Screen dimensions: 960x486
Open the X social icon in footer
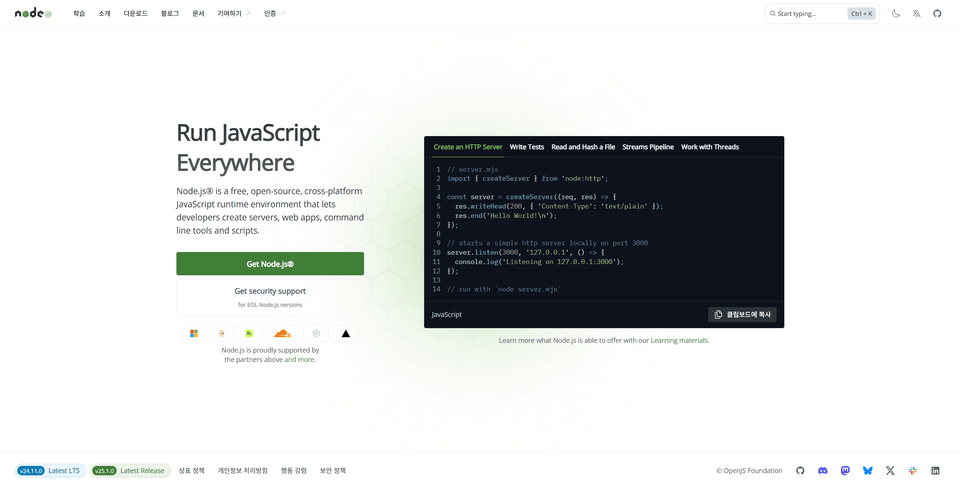tap(890, 471)
